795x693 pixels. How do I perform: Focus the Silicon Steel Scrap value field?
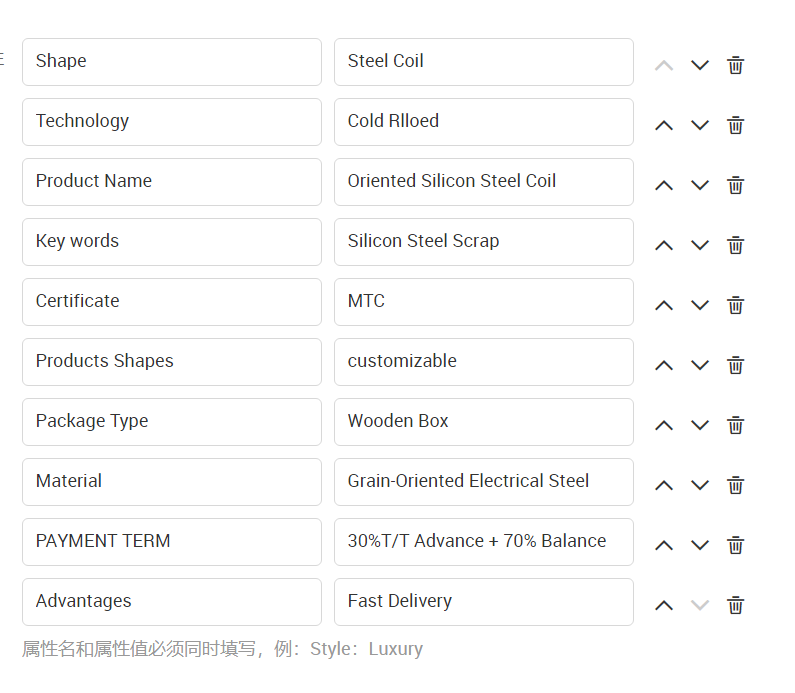(484, 242)
